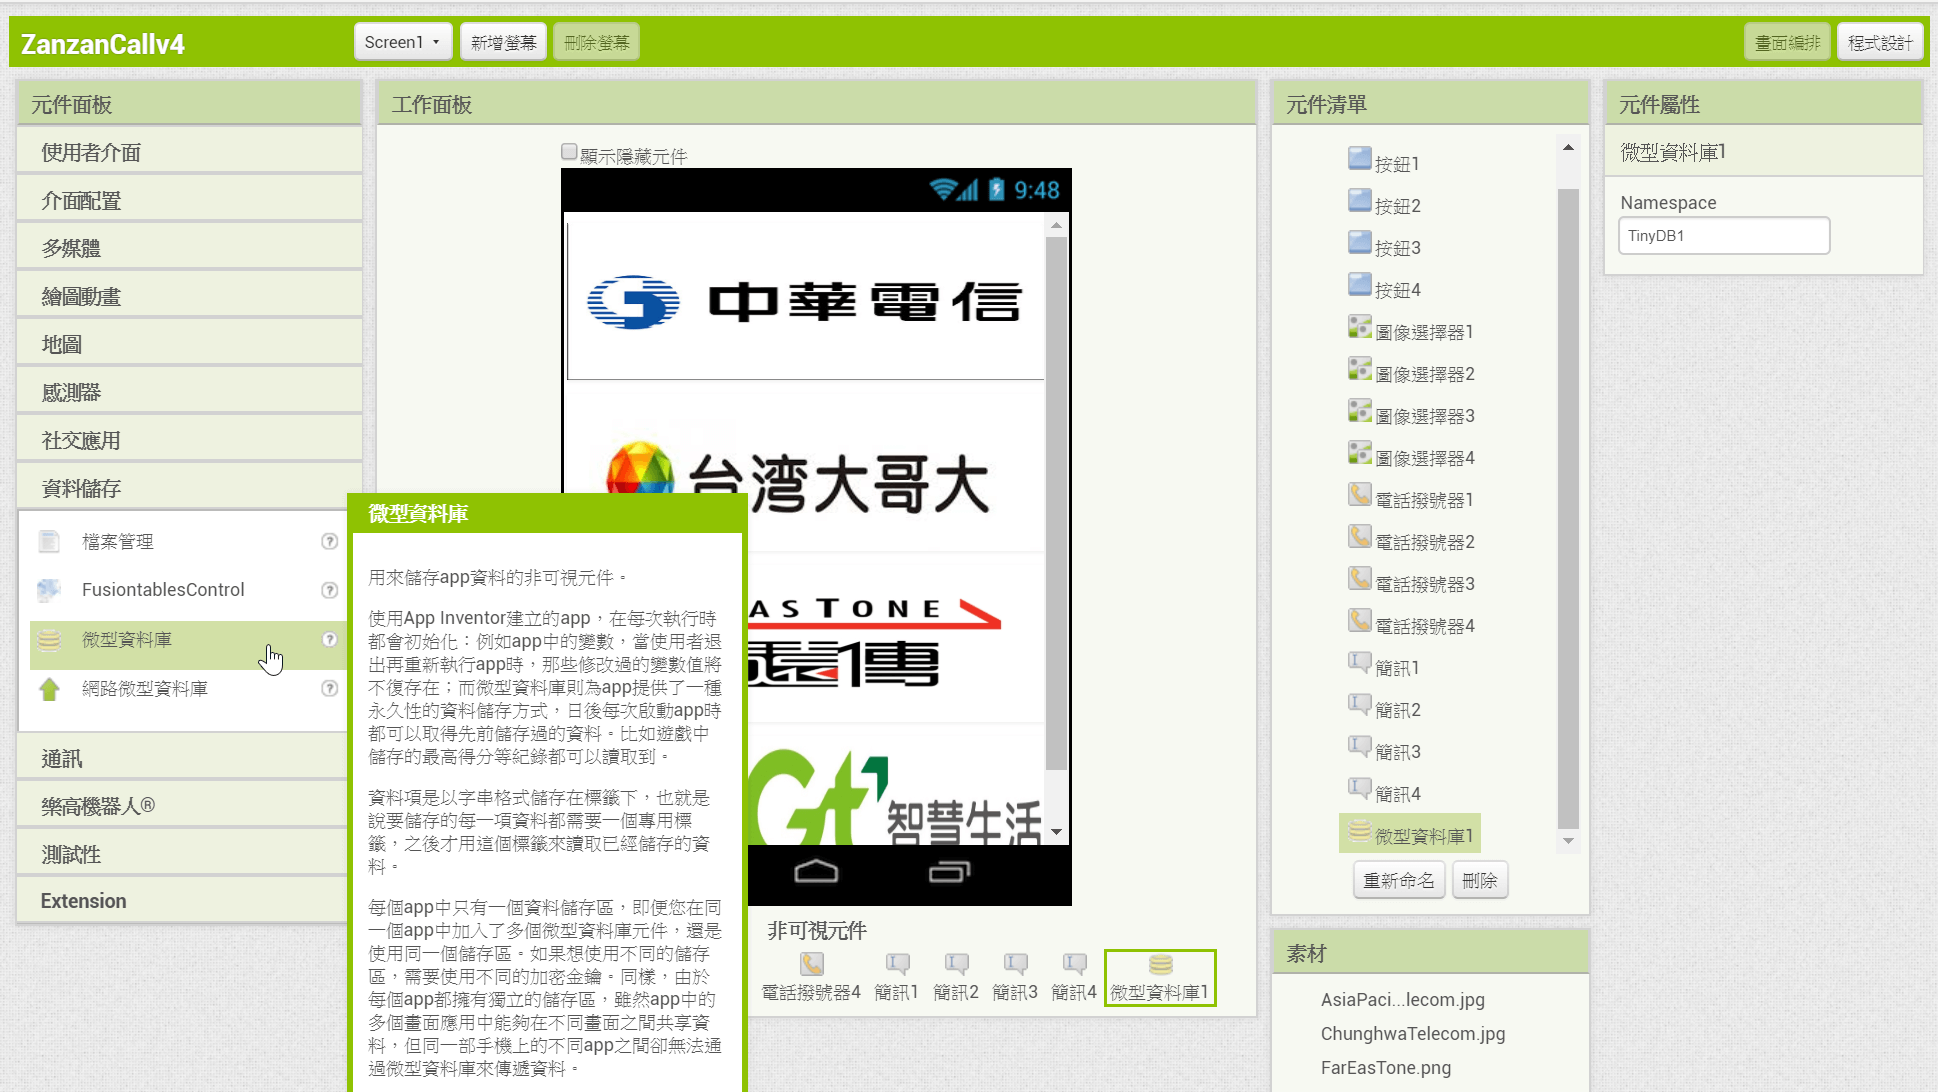Expand the 社交應用 palette section
Viewport: 1938px width, 1092px height.
pos(189,440)
